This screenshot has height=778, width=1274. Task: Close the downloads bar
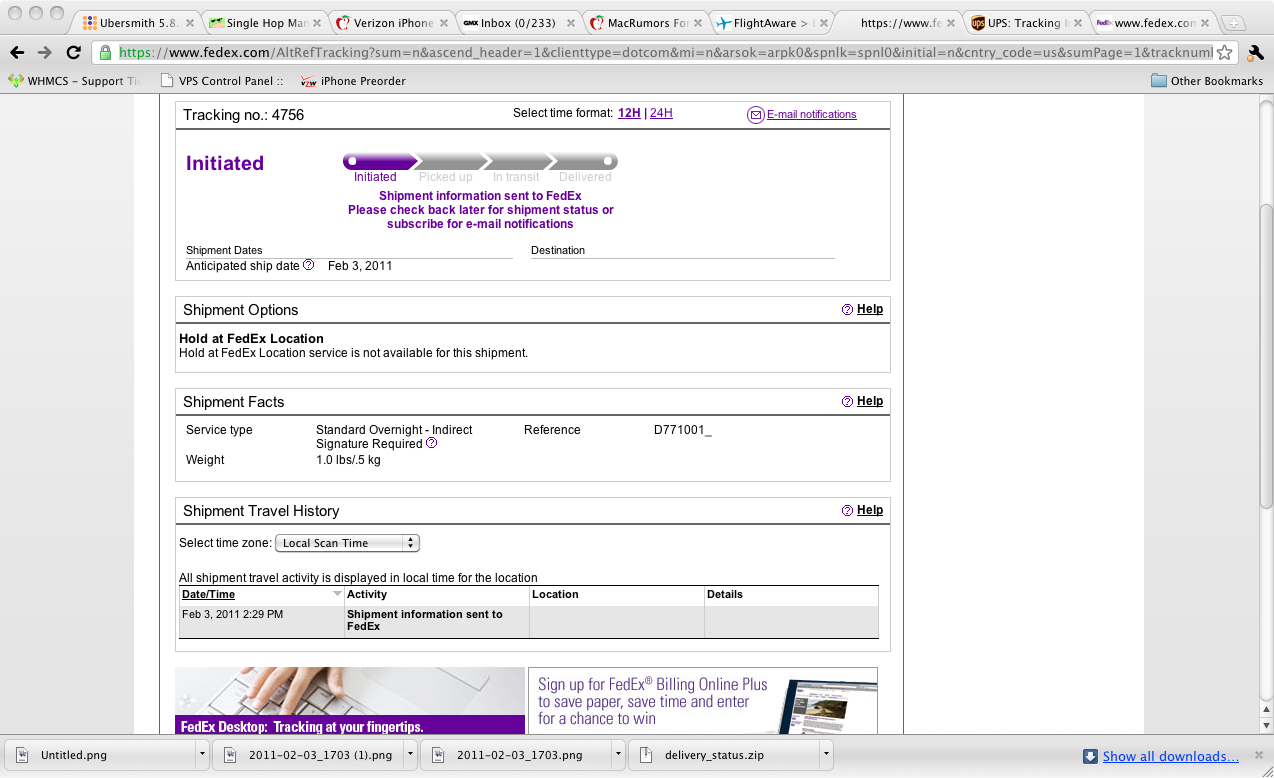click(1259, 756)
